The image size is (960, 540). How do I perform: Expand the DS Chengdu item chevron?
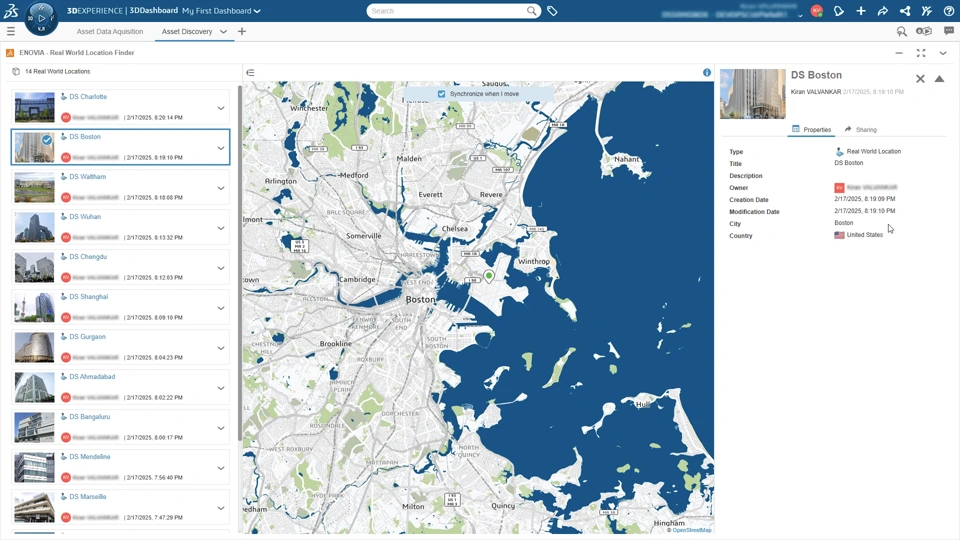(x=221, y=268)
